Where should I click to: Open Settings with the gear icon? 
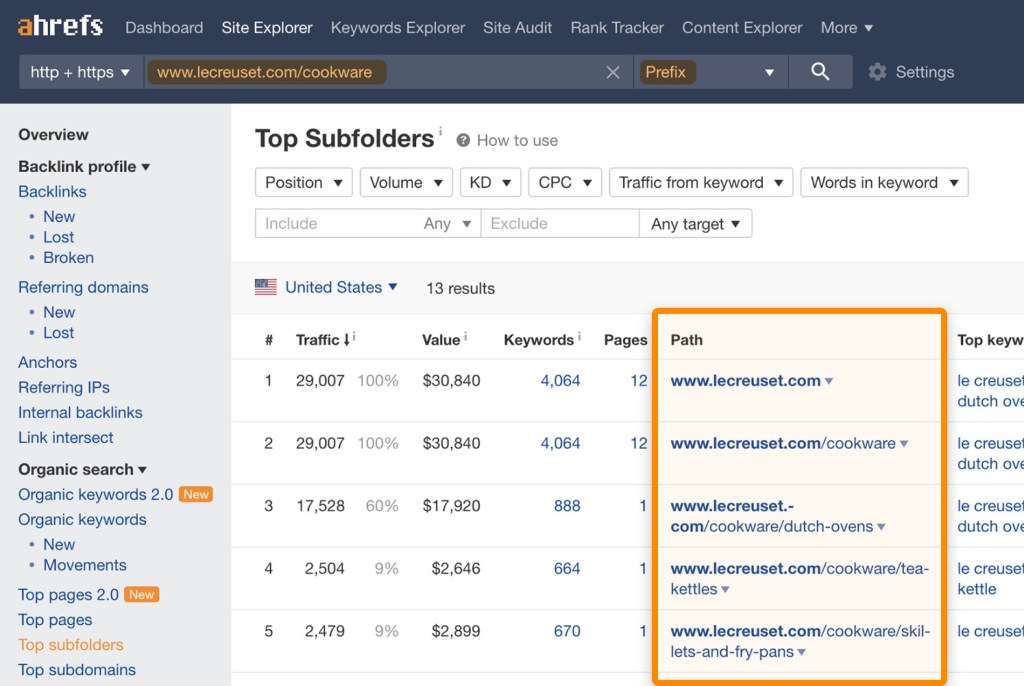(877, 72)
